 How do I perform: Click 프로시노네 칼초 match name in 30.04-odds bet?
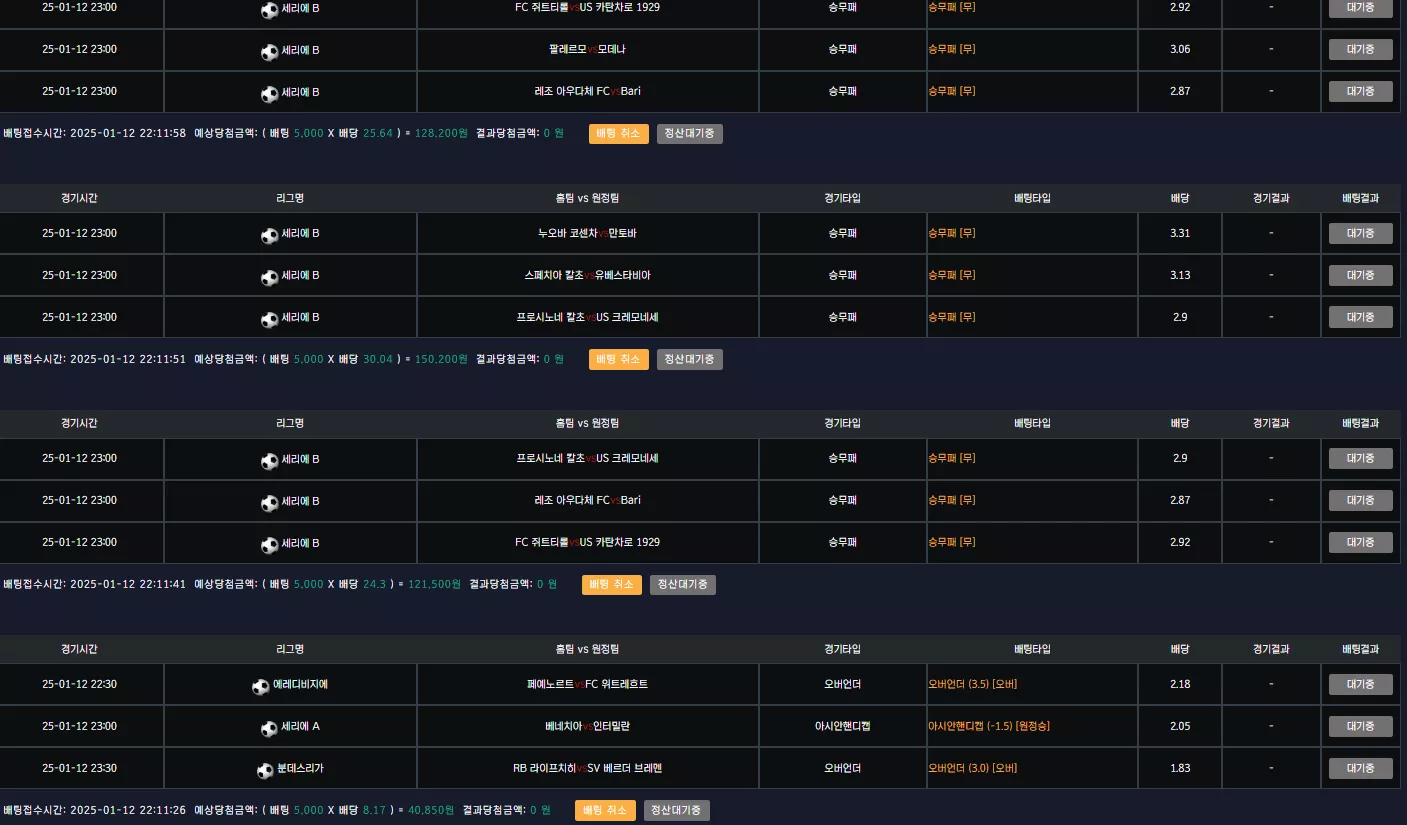click(587, 317)
